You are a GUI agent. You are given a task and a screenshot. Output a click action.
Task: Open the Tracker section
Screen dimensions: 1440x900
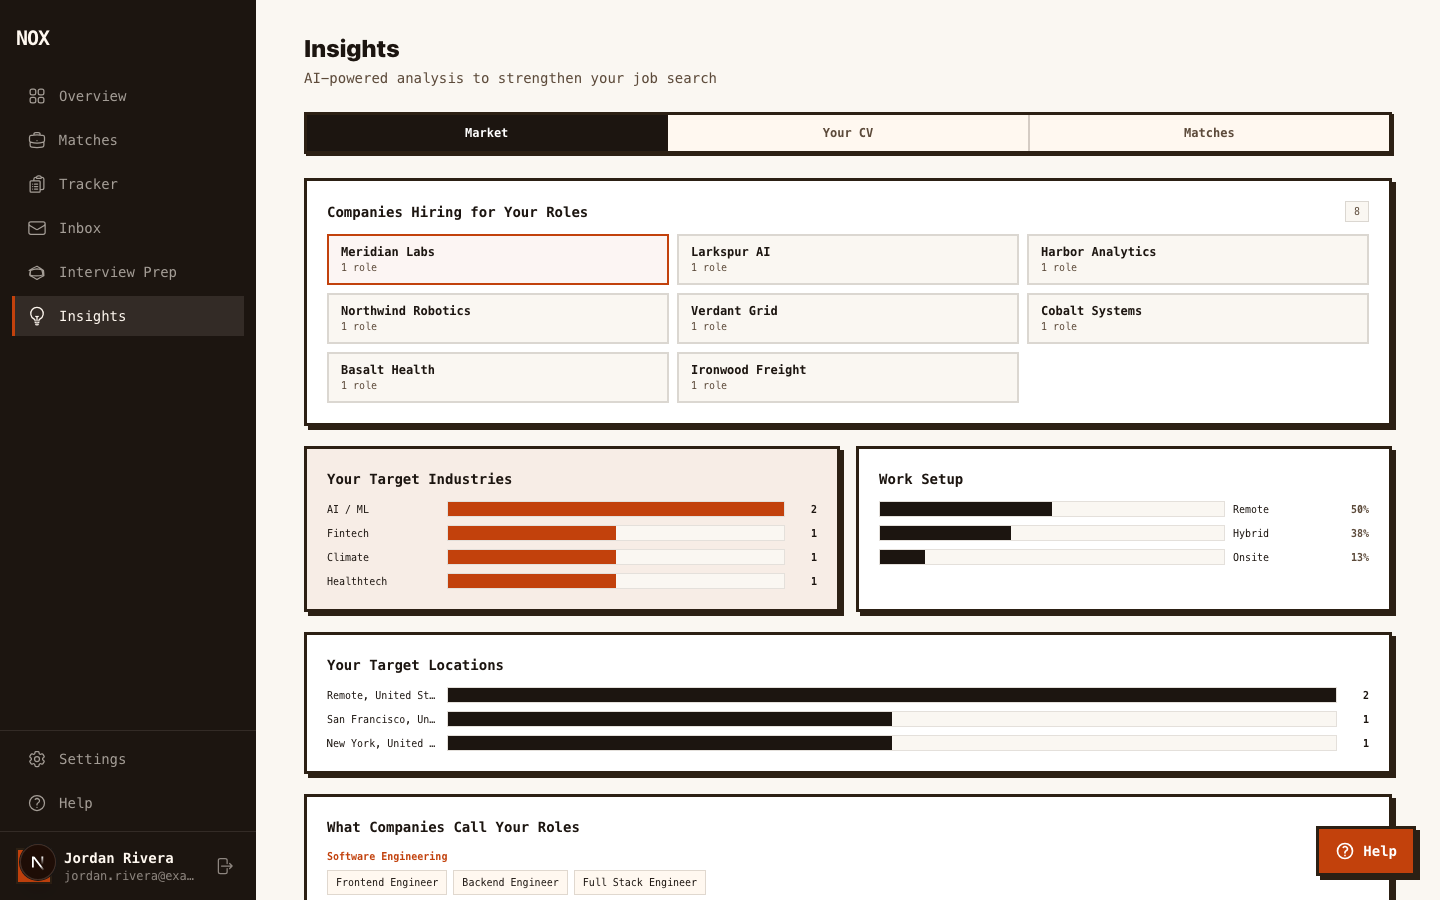point(128,184)
